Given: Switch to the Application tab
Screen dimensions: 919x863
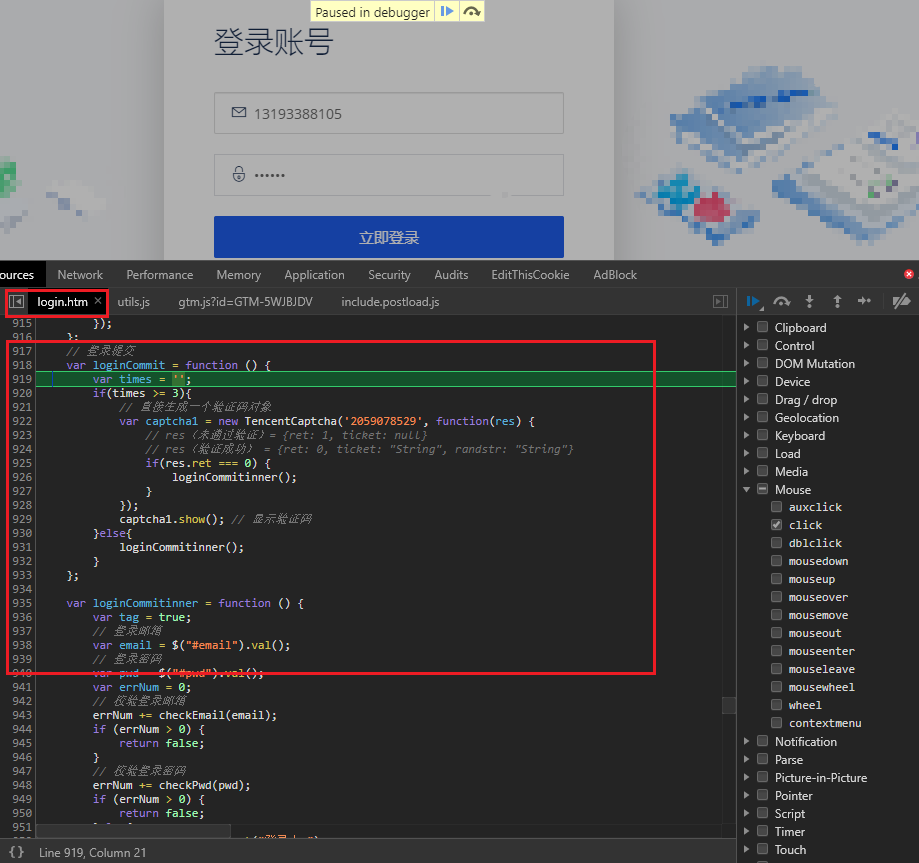Looking at the screenshot, I should click(314, 274).
